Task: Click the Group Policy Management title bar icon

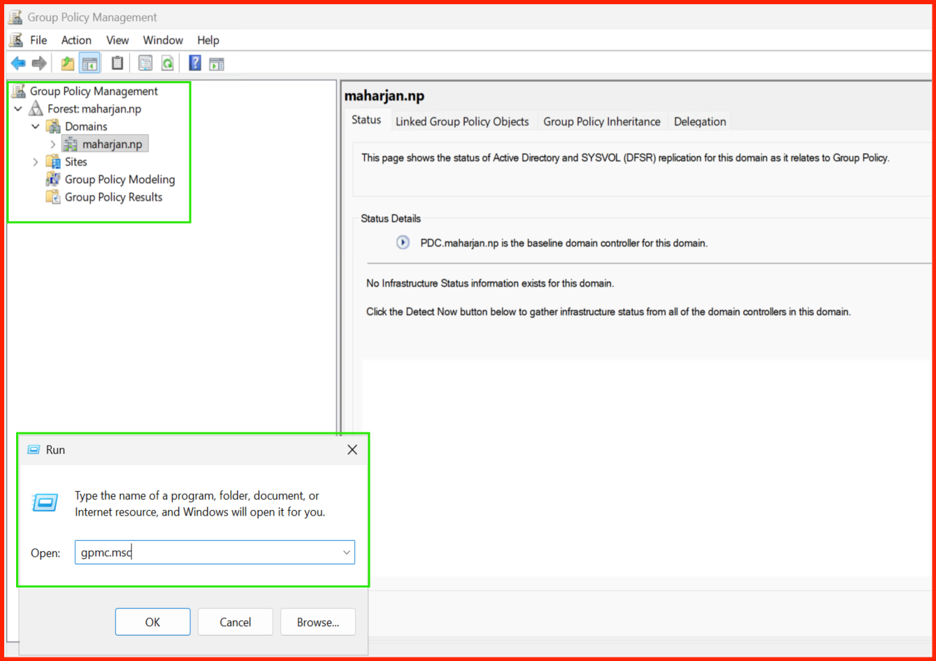Action: [x=16, y=17]
